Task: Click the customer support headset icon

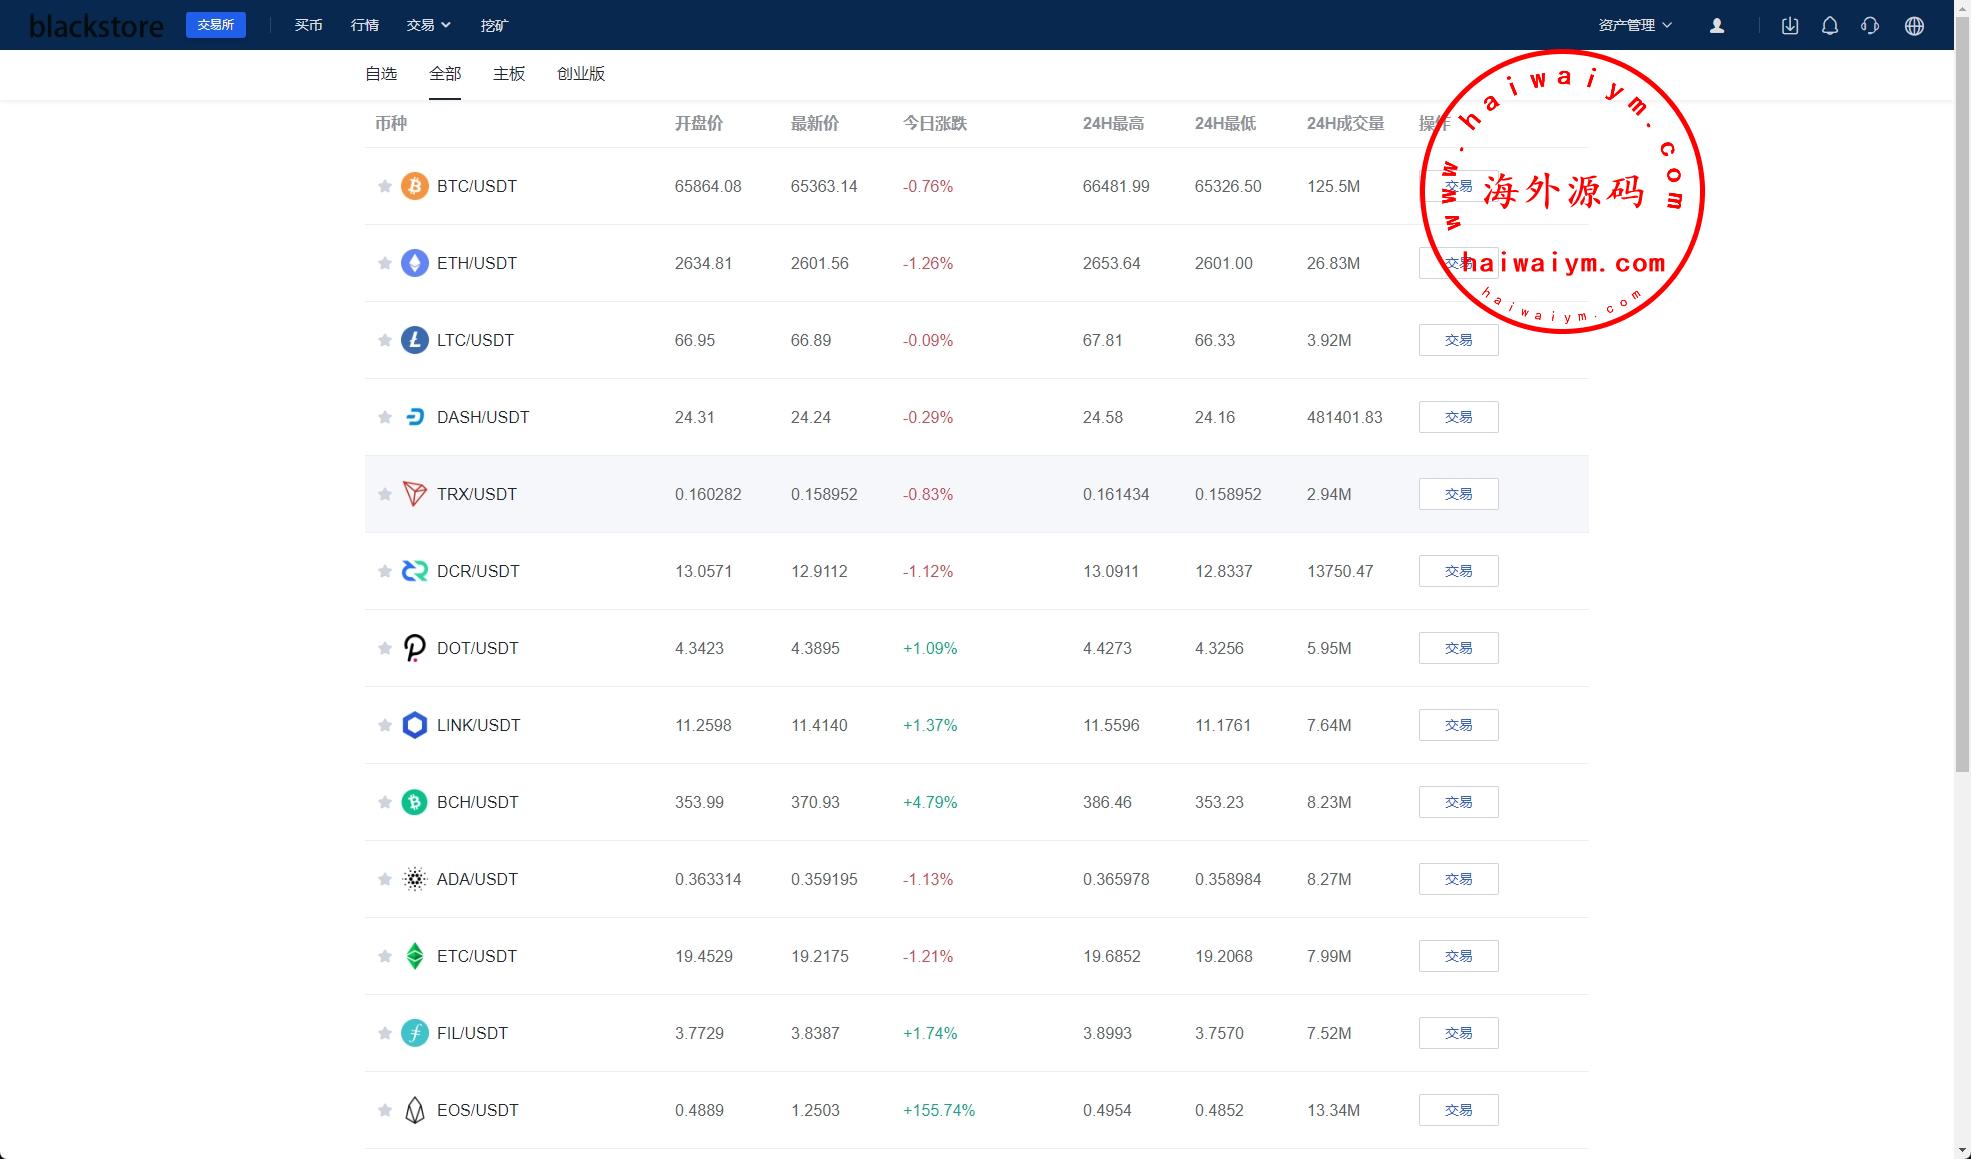Action: [1869, 26]
